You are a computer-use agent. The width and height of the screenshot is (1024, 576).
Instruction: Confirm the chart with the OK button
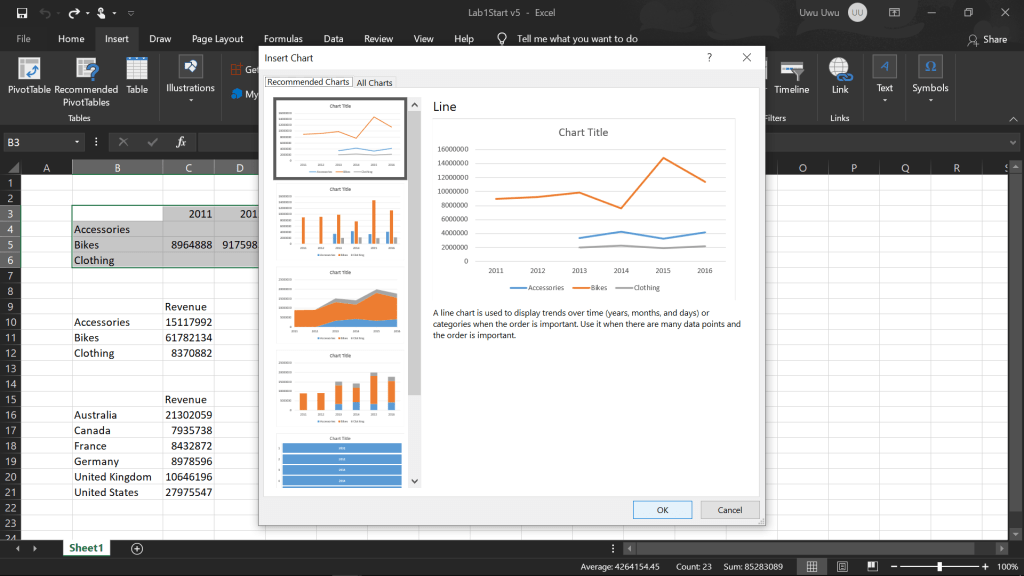coord(662,510)
